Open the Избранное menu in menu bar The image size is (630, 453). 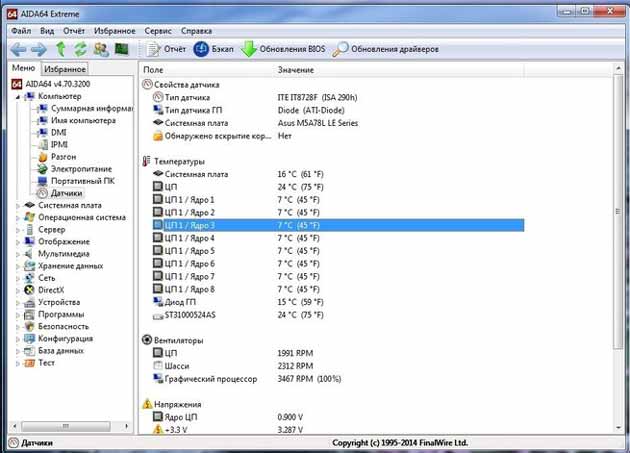point(115,31)
